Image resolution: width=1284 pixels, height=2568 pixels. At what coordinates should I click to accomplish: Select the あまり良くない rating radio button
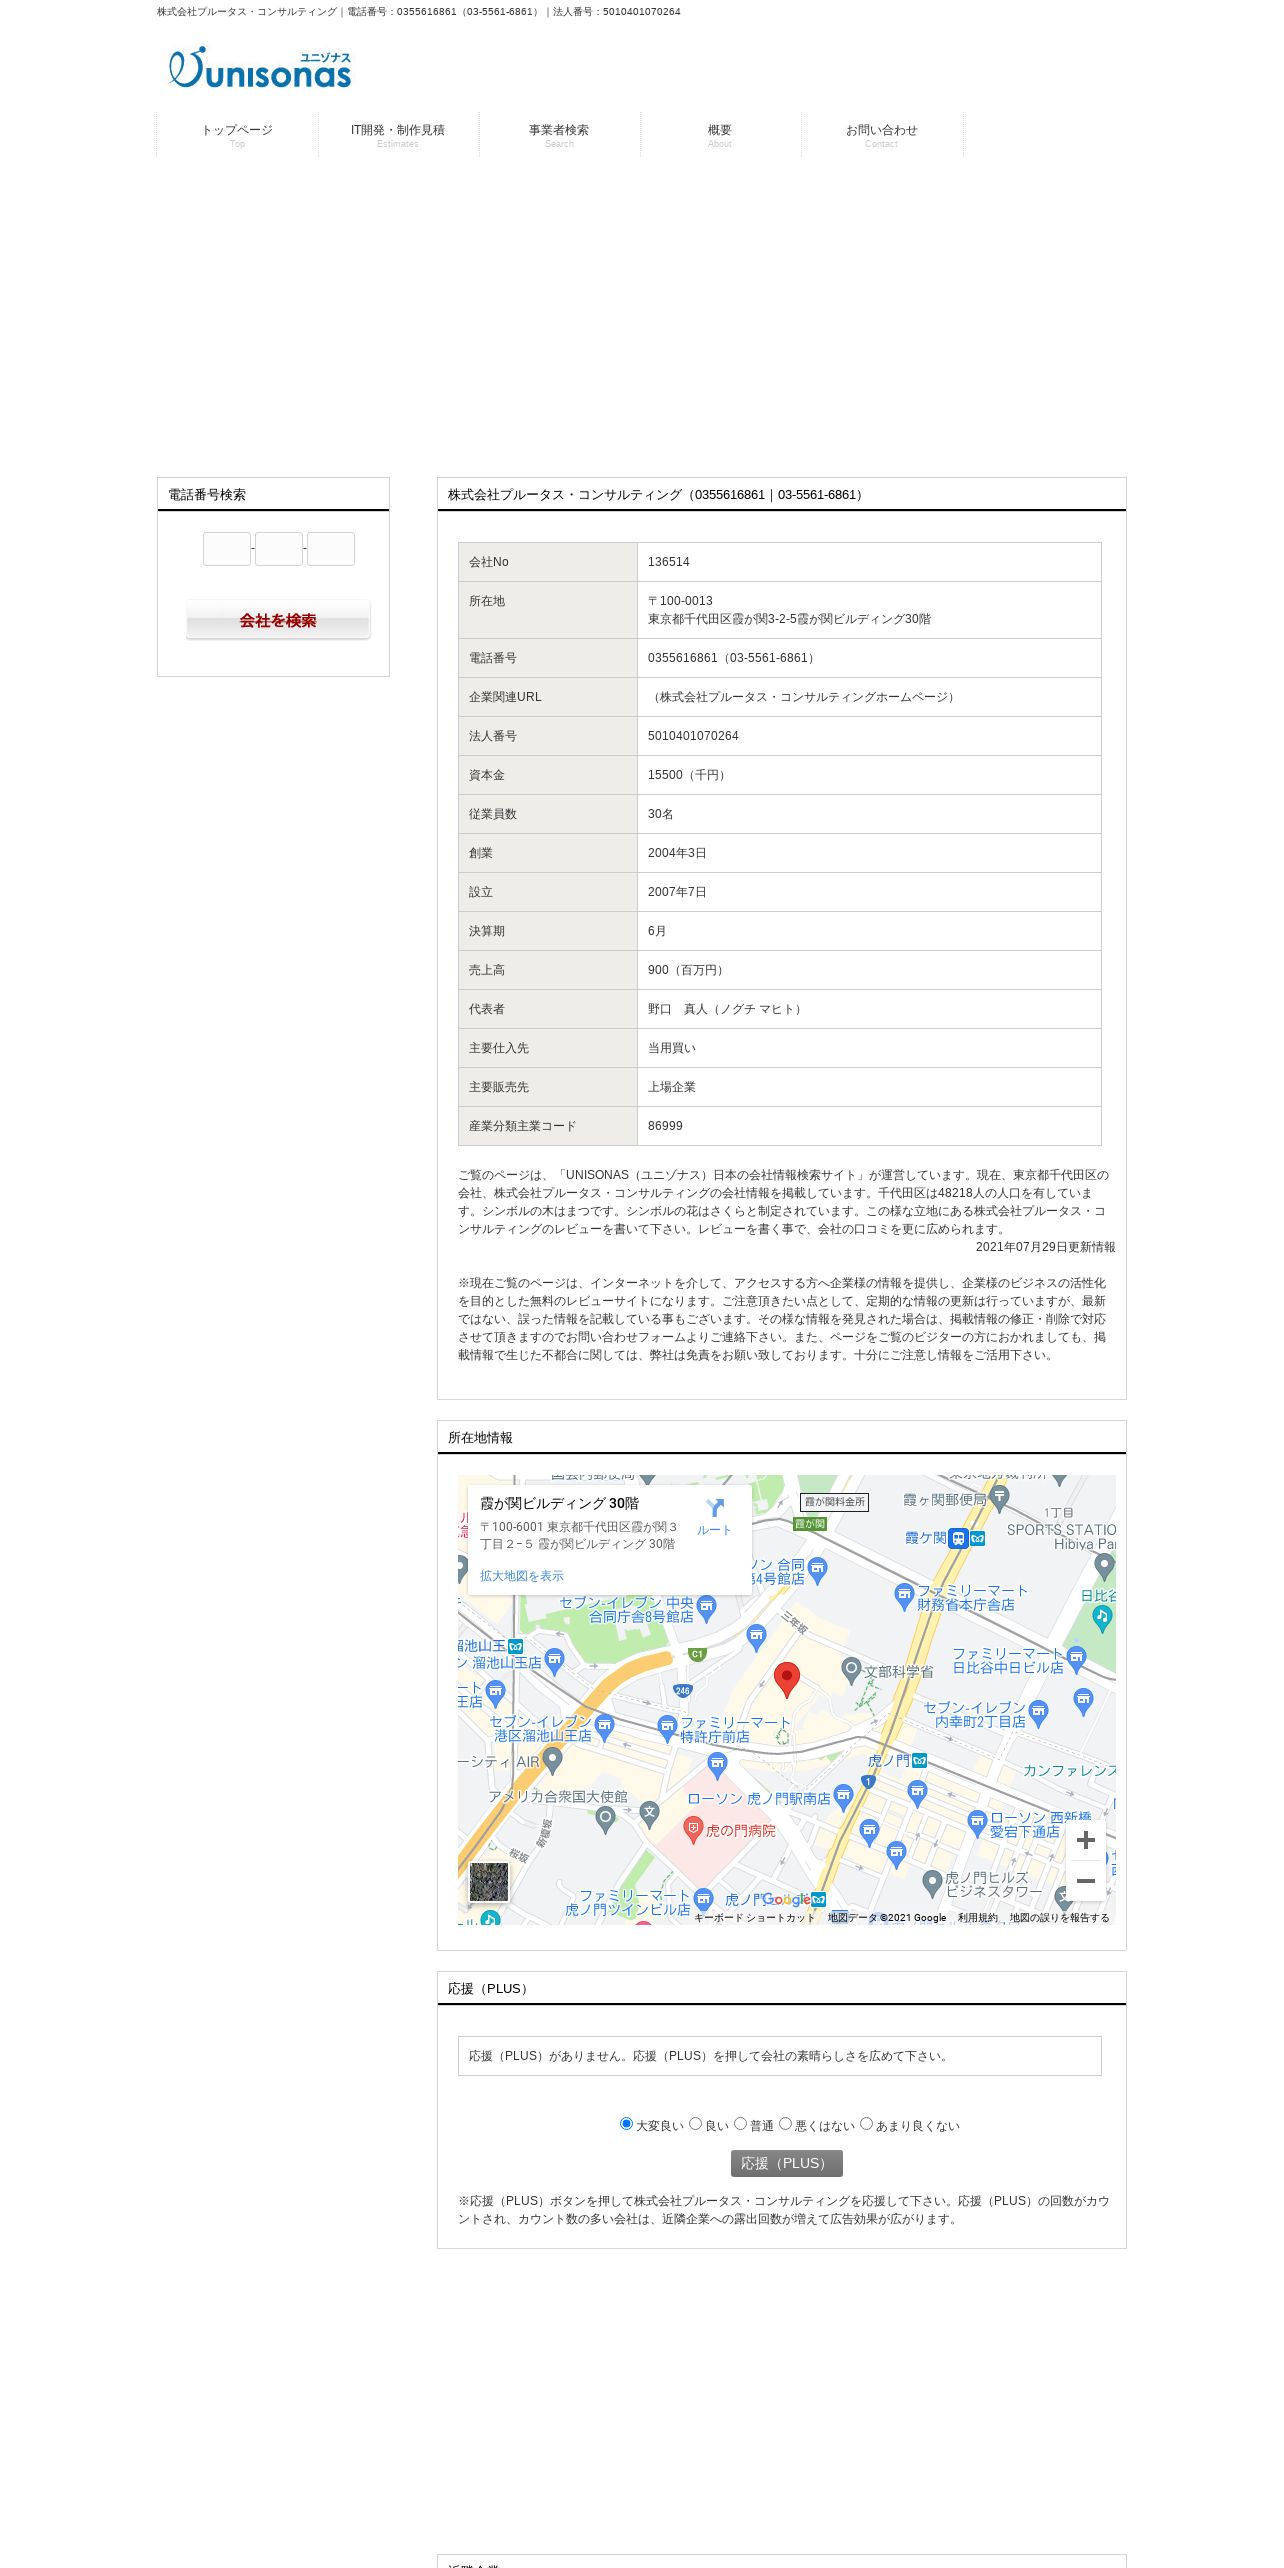click(x=866, y=2123)
